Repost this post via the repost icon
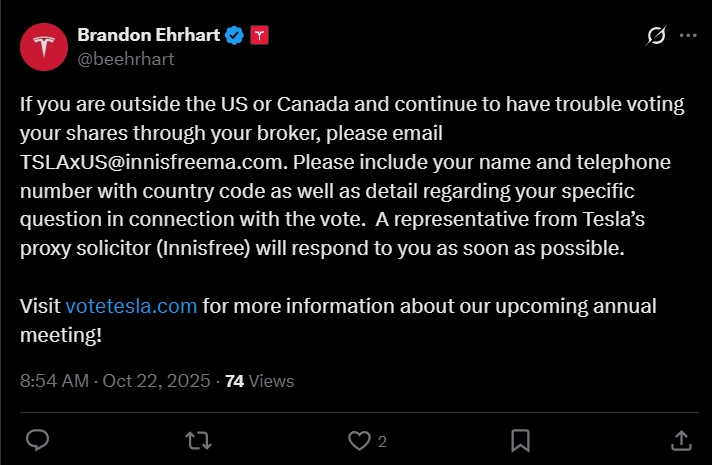Image resolution: width=712 pixels, height=465 pixels. (x=198, y=440)
